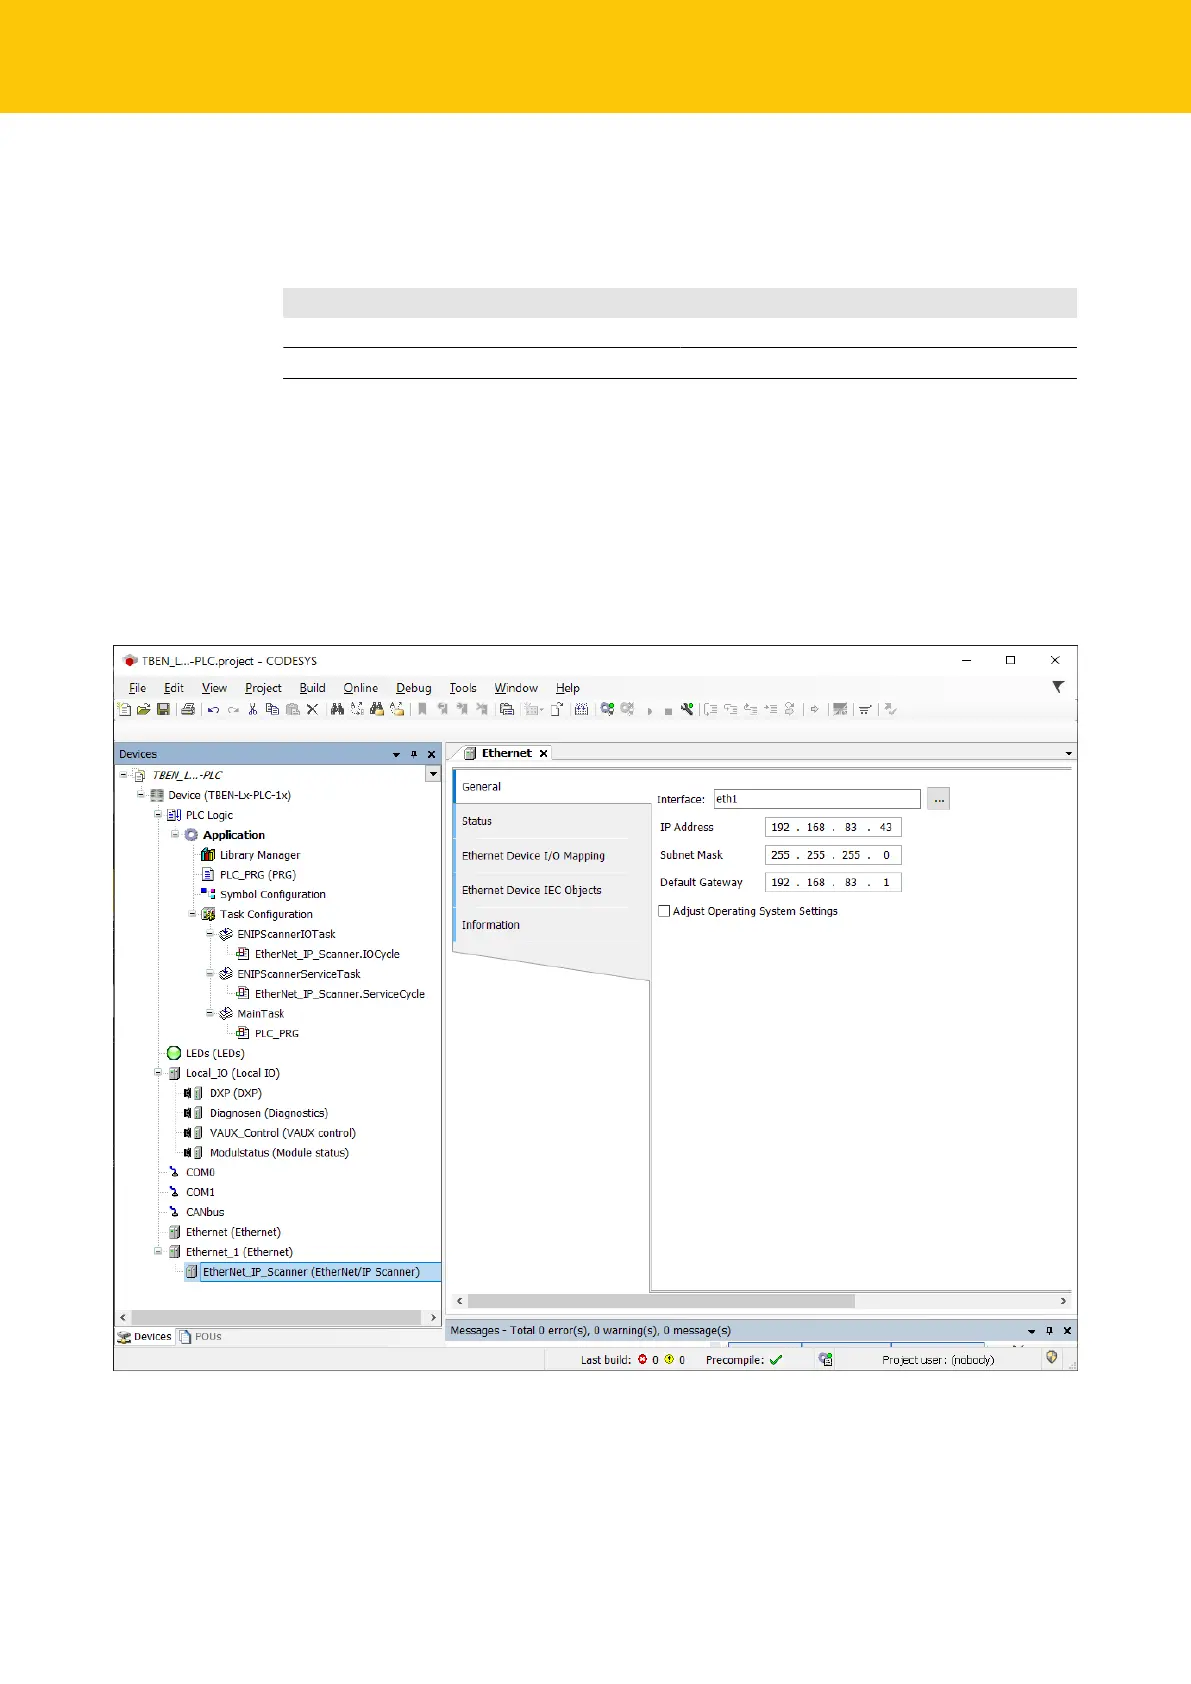Open the Debug menu

pos(413,688)
